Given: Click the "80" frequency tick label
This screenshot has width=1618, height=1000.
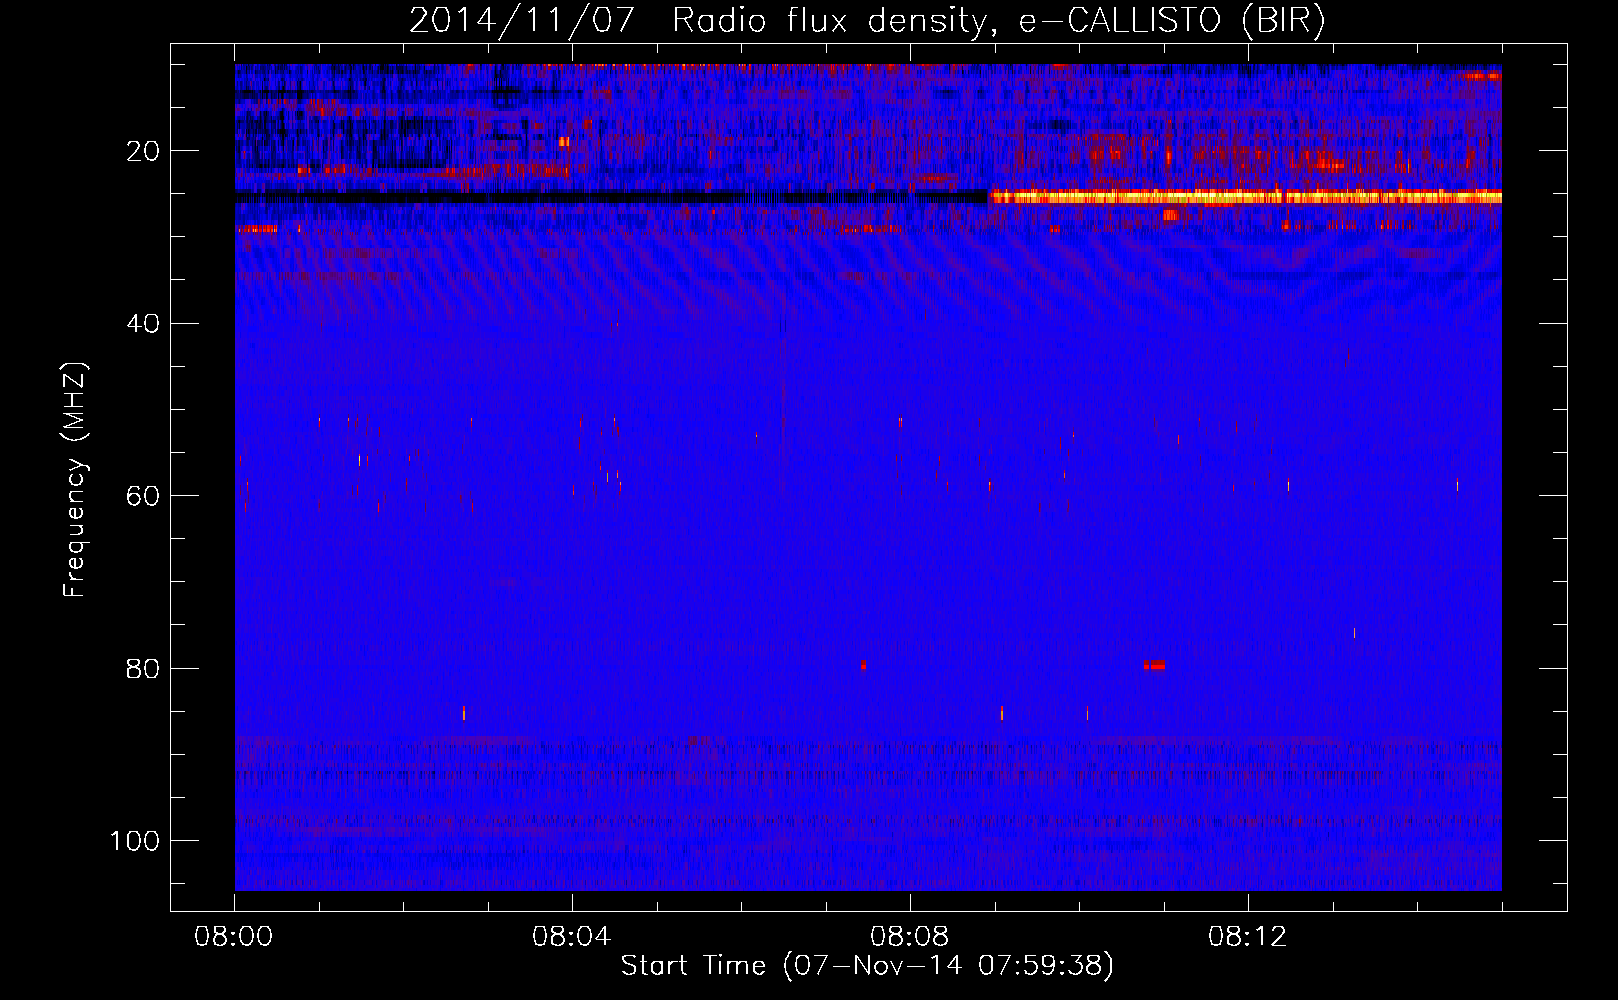Looking at the screenshot, I should (144, 668).
